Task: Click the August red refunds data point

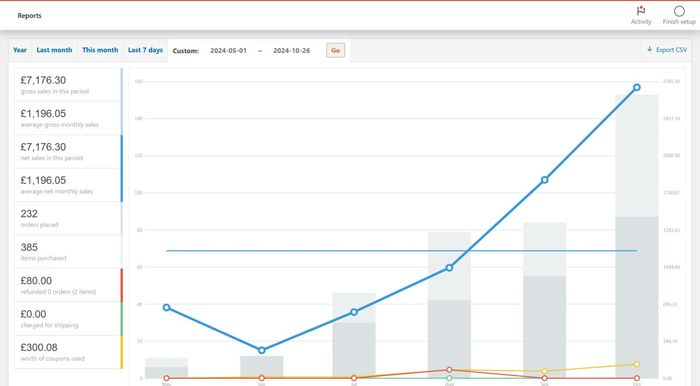Action: click(449, 369)
